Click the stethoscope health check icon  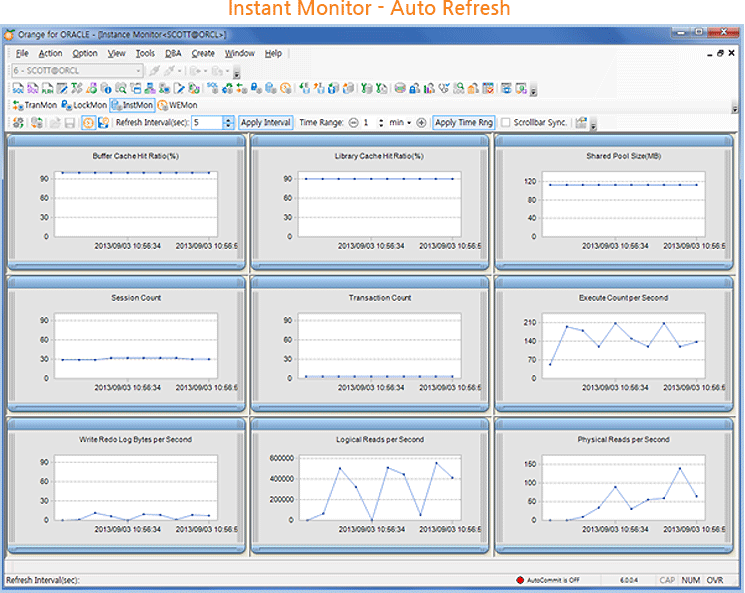444,88
